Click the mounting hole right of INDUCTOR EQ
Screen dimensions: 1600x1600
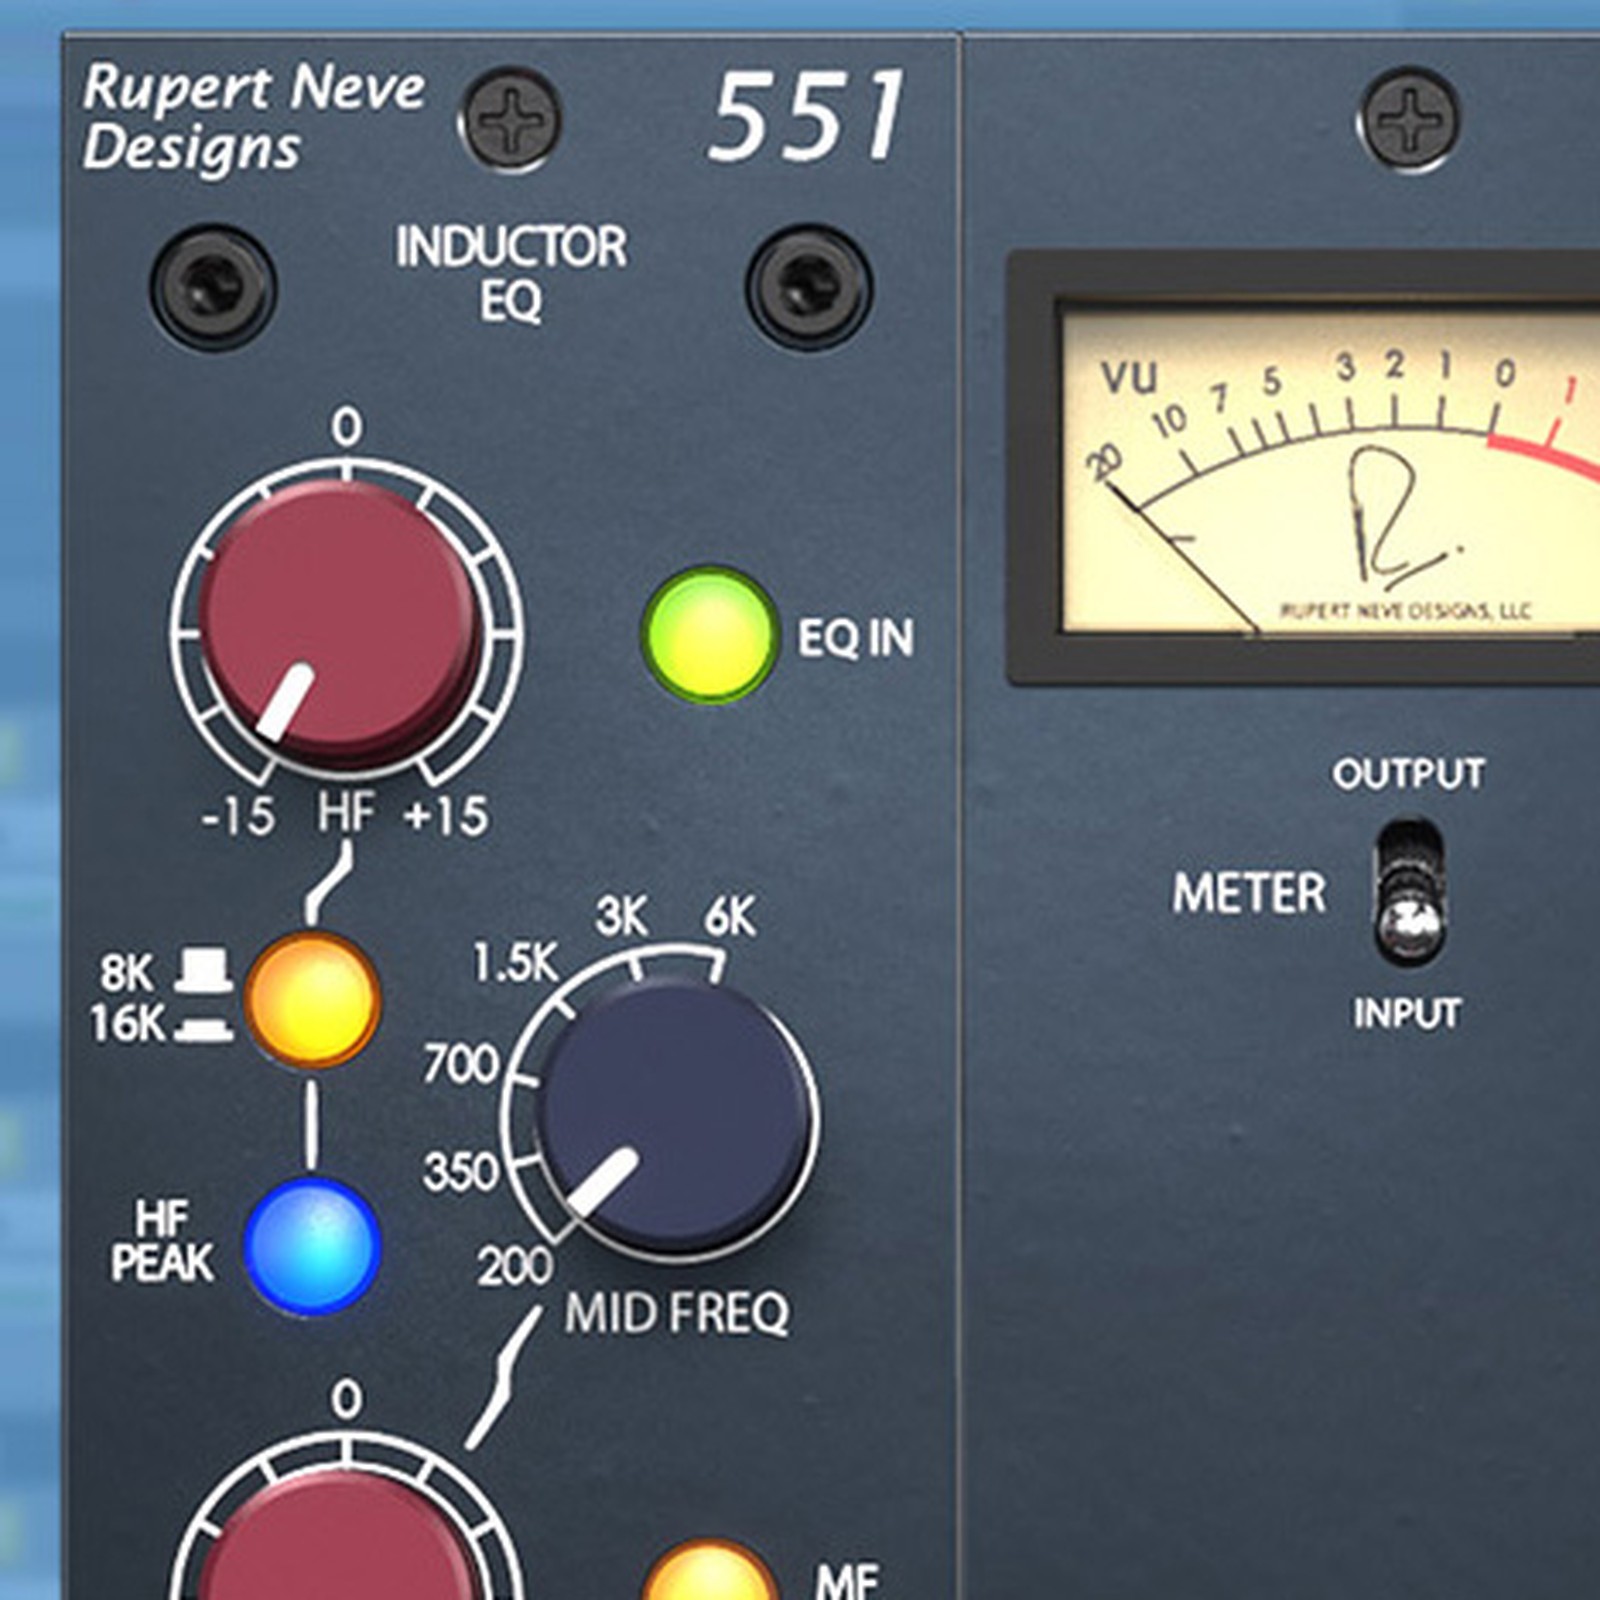810,286
